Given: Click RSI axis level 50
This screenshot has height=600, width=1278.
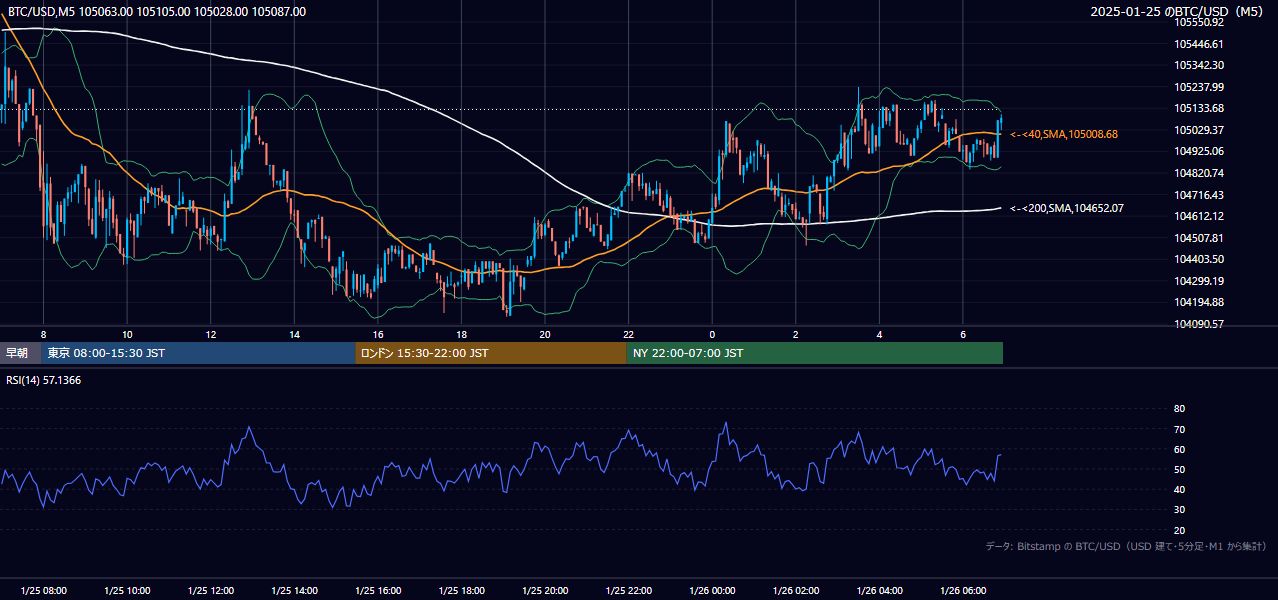Looking at the screenshot, I should (1179, 469).
